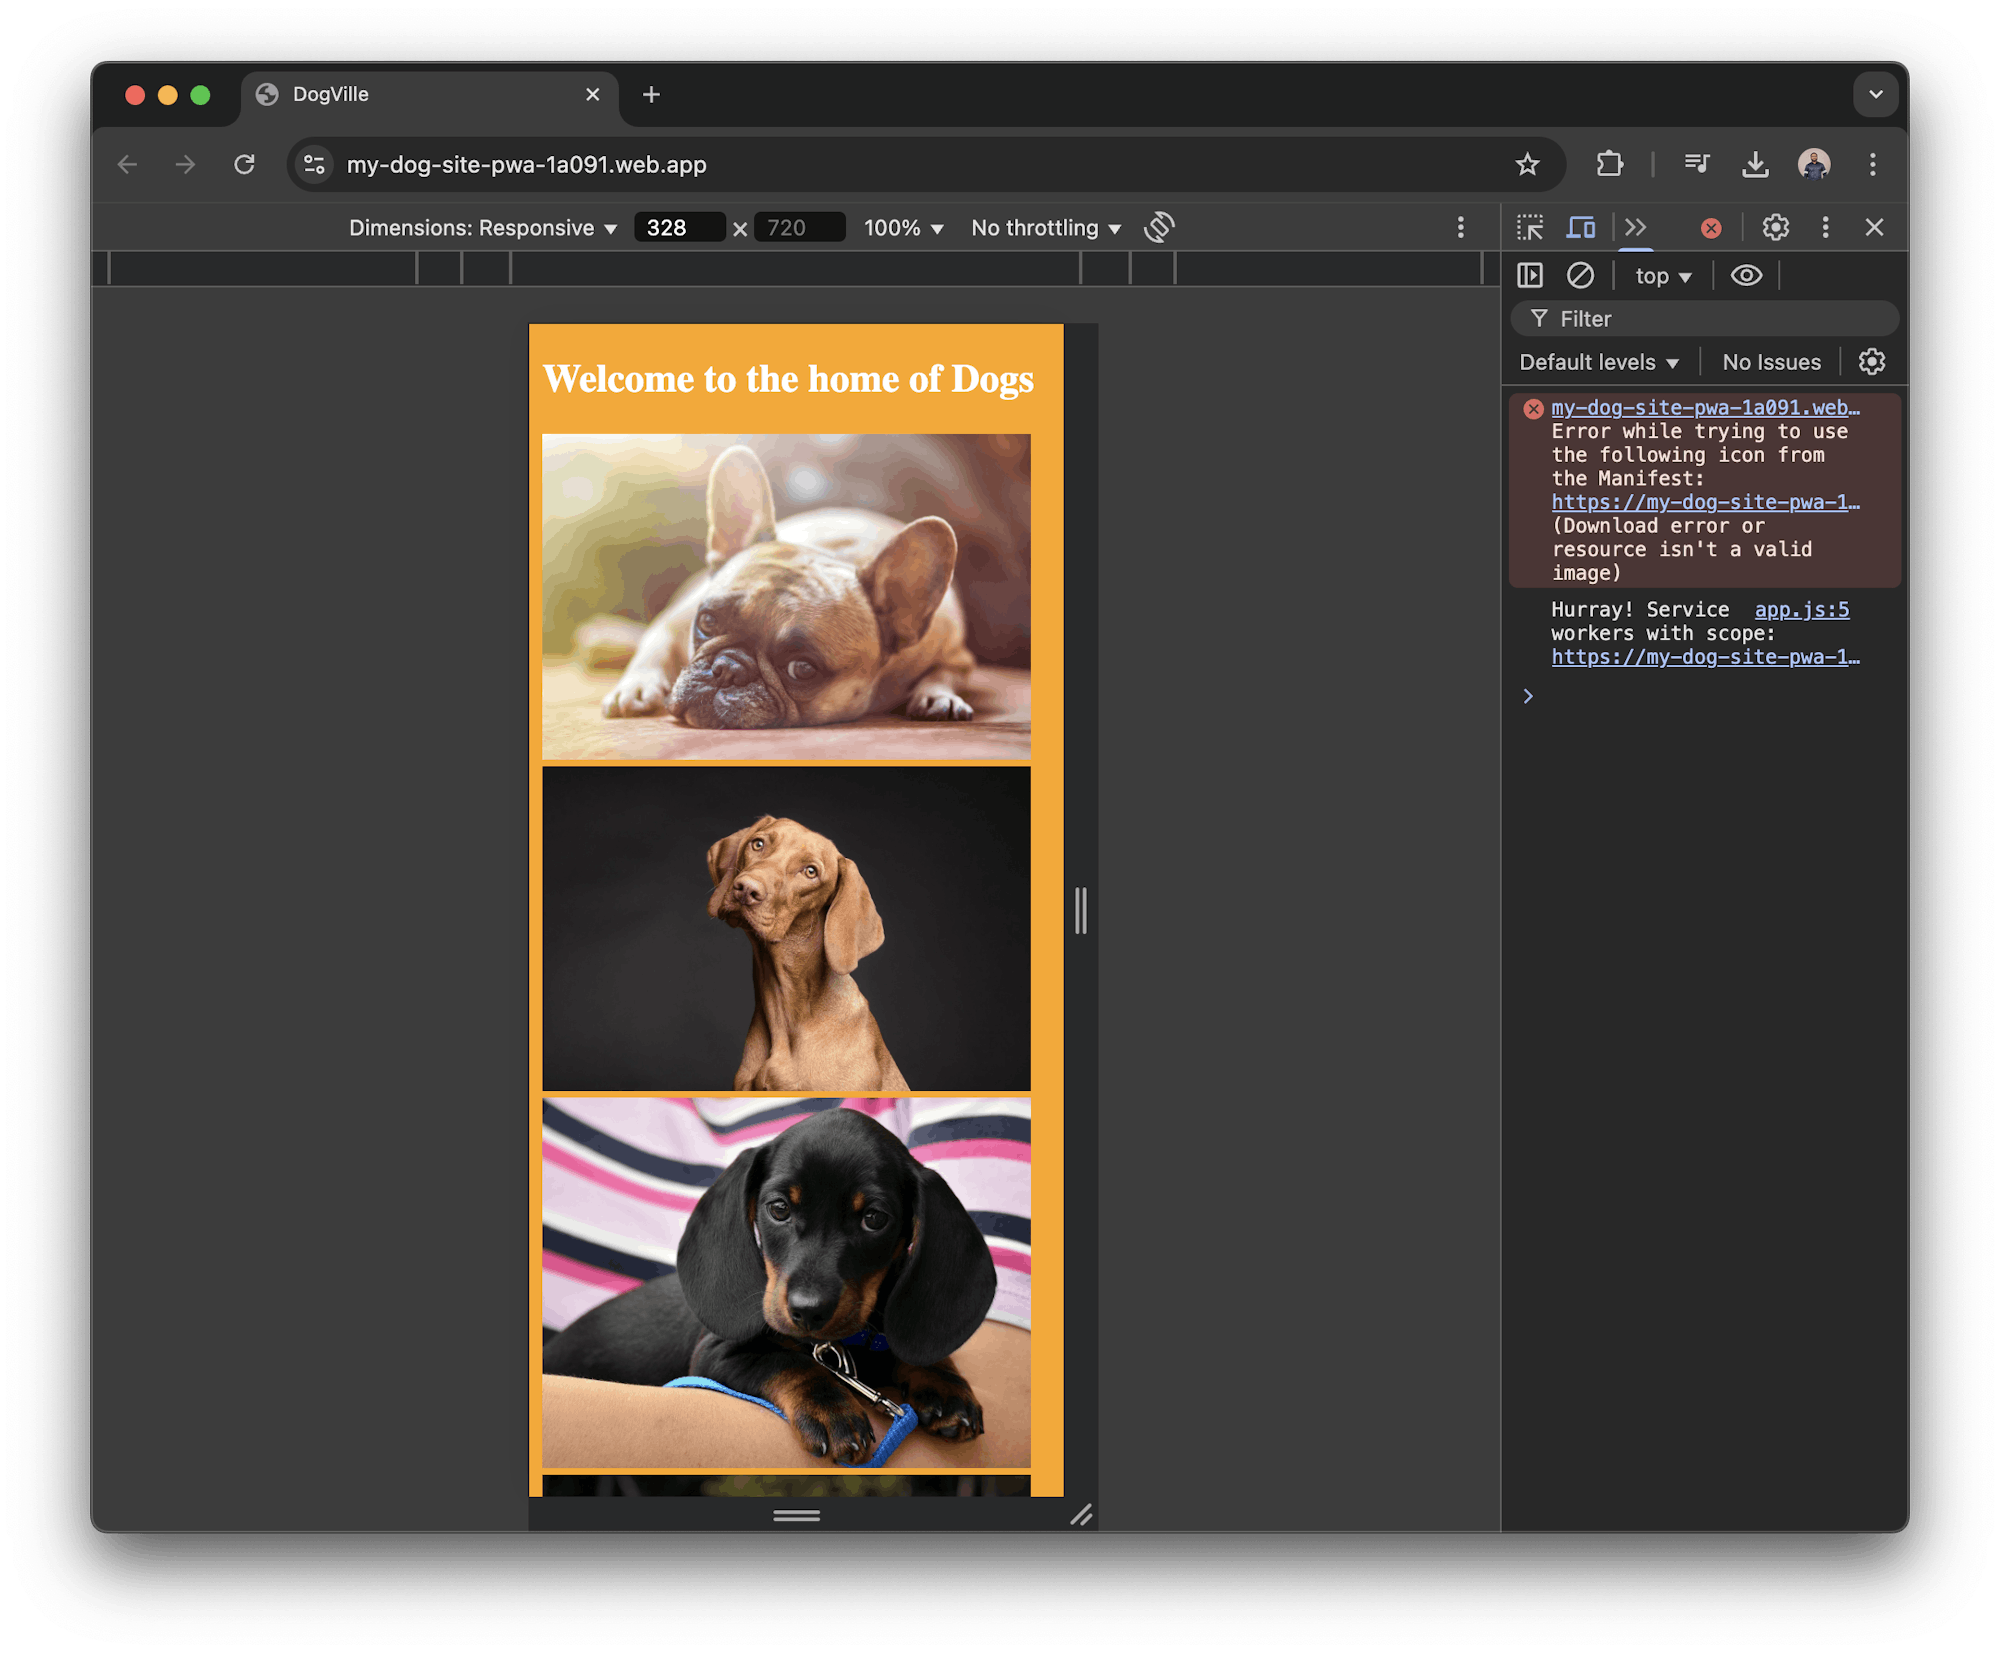Open the Dimensions: Responsive menu
This screenshot has width=2000, height=1653.
coord(482,227)
